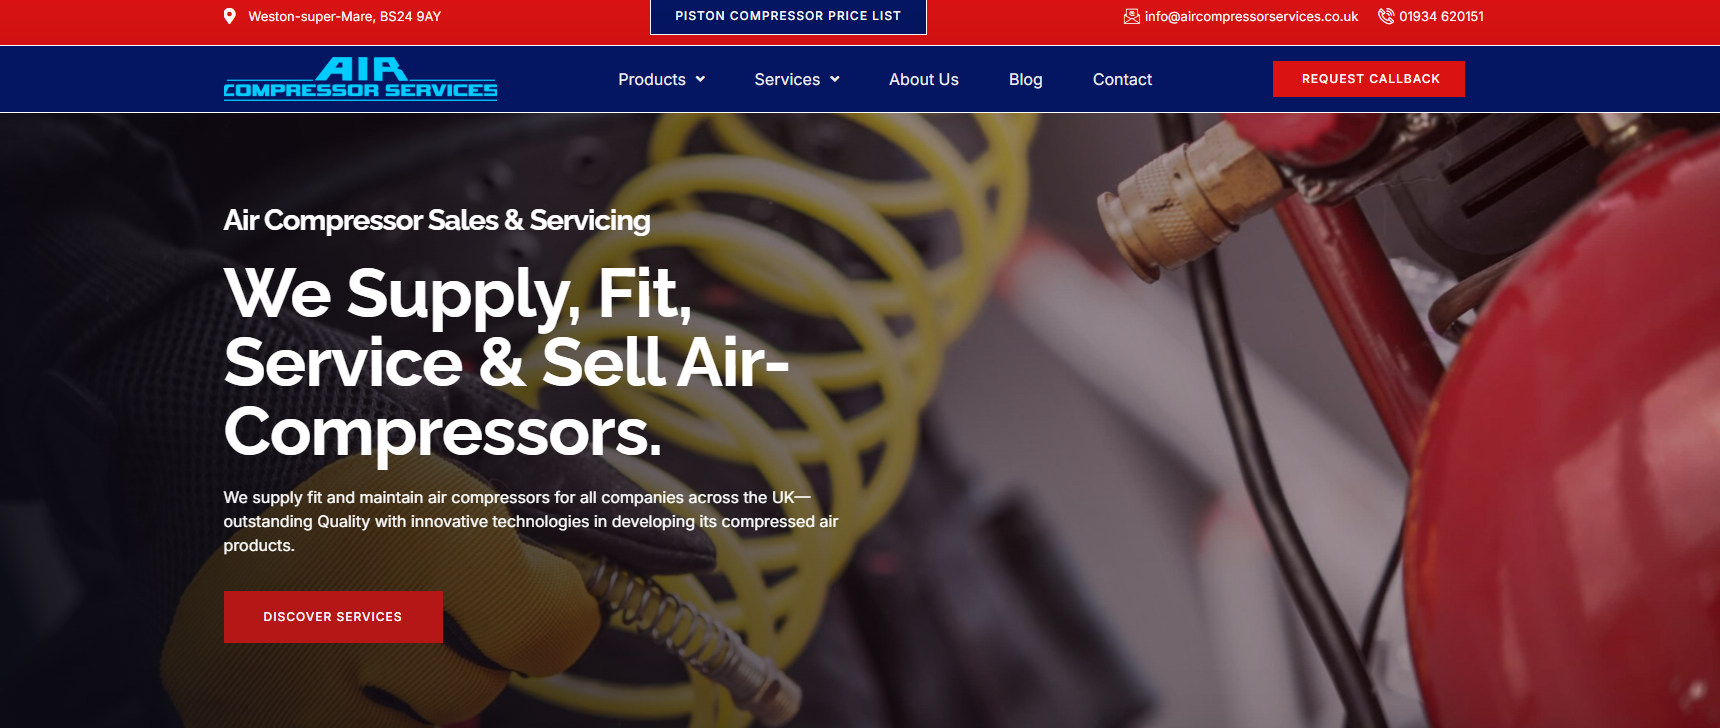Call the 01934 620151 phone number

click(1441, 16)
